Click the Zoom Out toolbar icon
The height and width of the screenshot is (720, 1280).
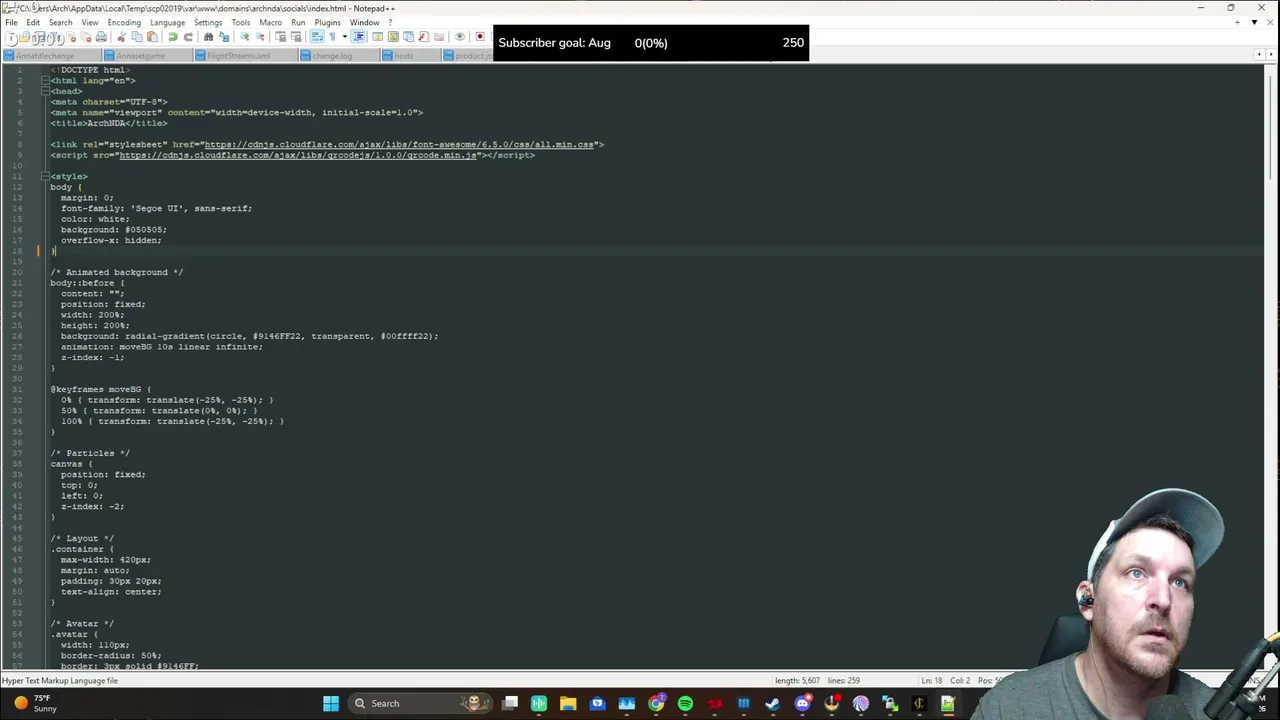260,38
